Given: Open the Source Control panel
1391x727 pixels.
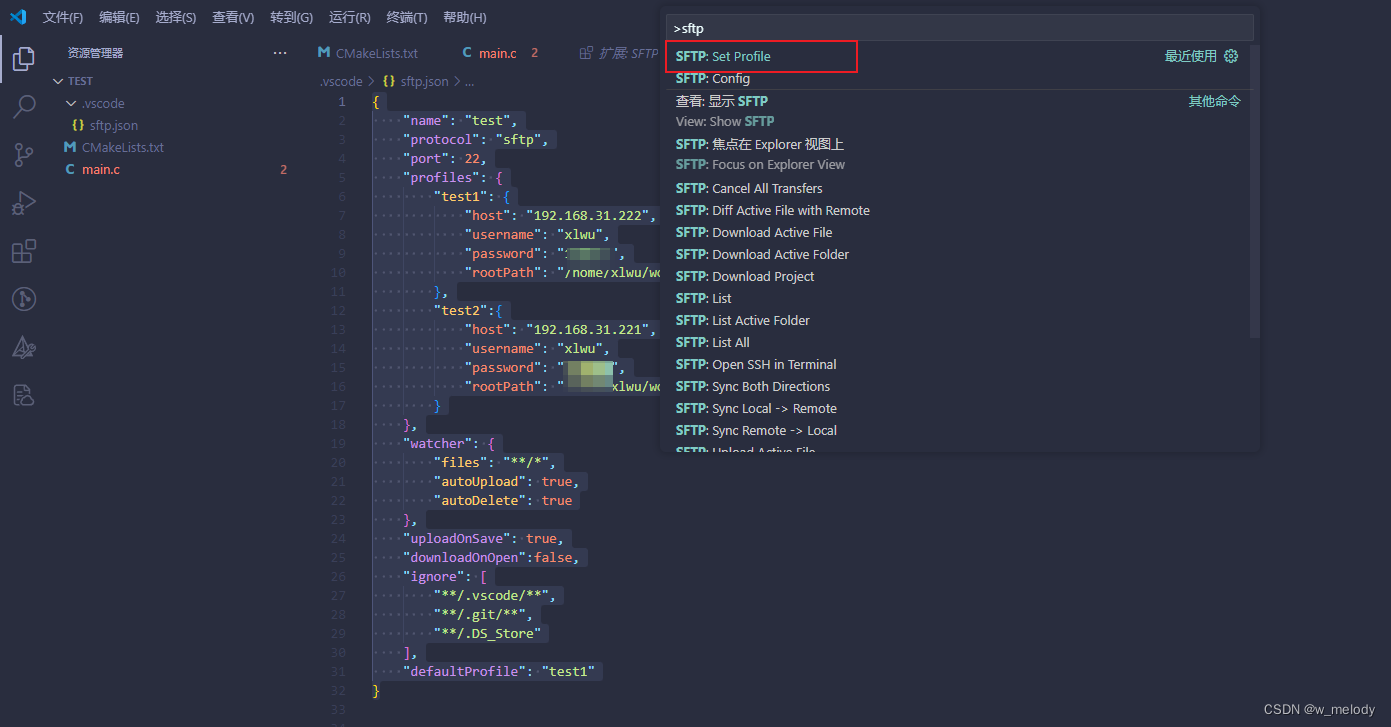Looking at the screenshot, I should pyautogui.click(x=23, y=155).
